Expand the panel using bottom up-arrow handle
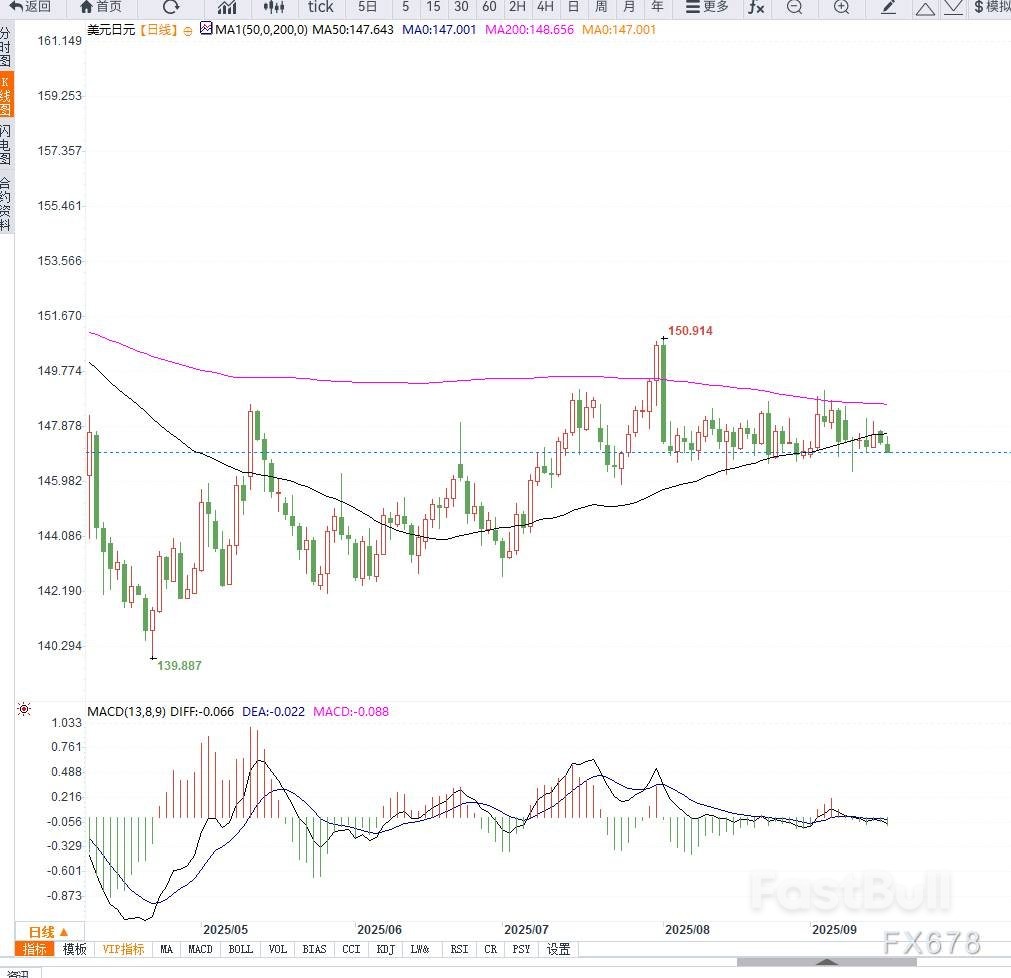The image size is (1011, 978). tap(826, 962)
